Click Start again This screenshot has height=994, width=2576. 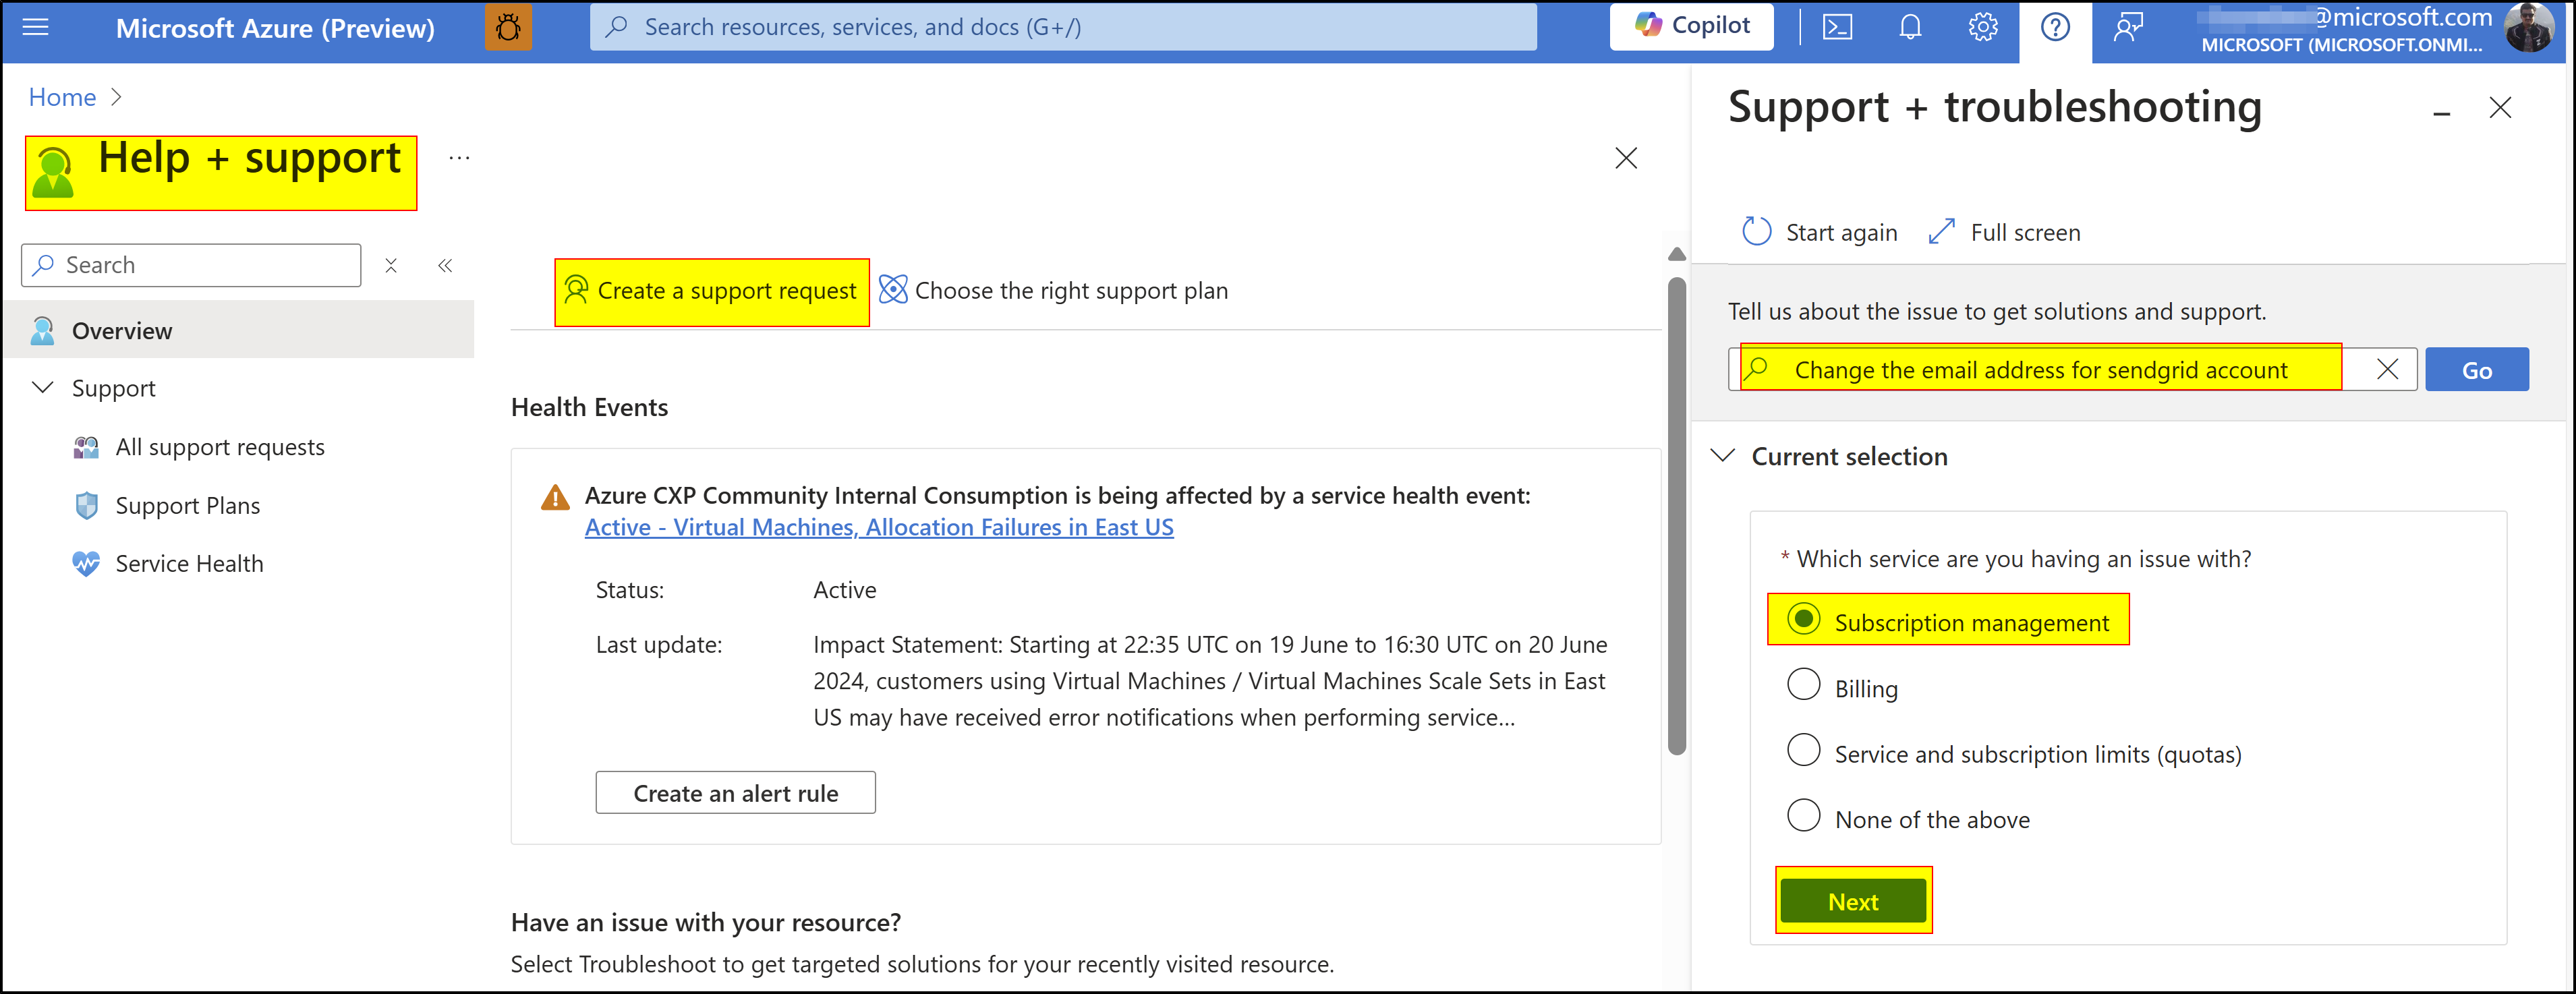(1819, 232)
